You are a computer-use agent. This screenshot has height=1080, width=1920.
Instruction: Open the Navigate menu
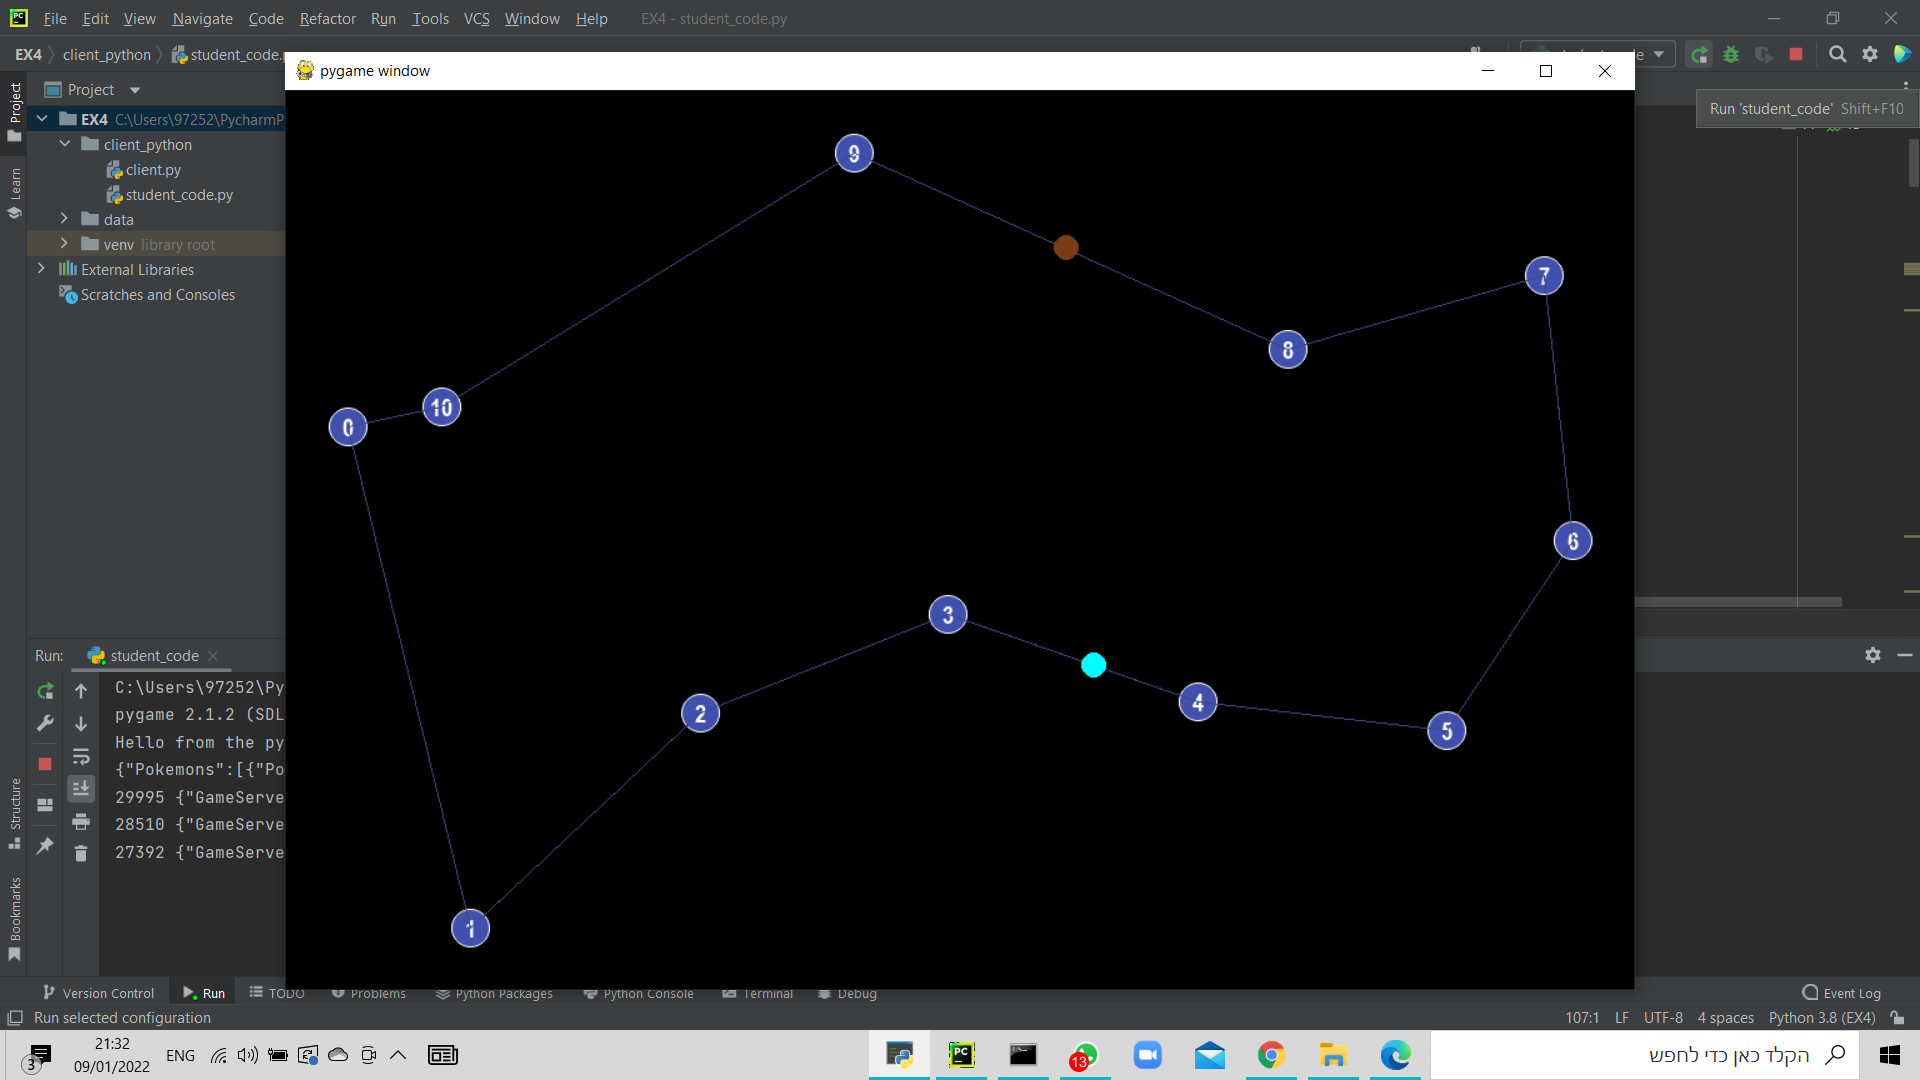(202, 18)
